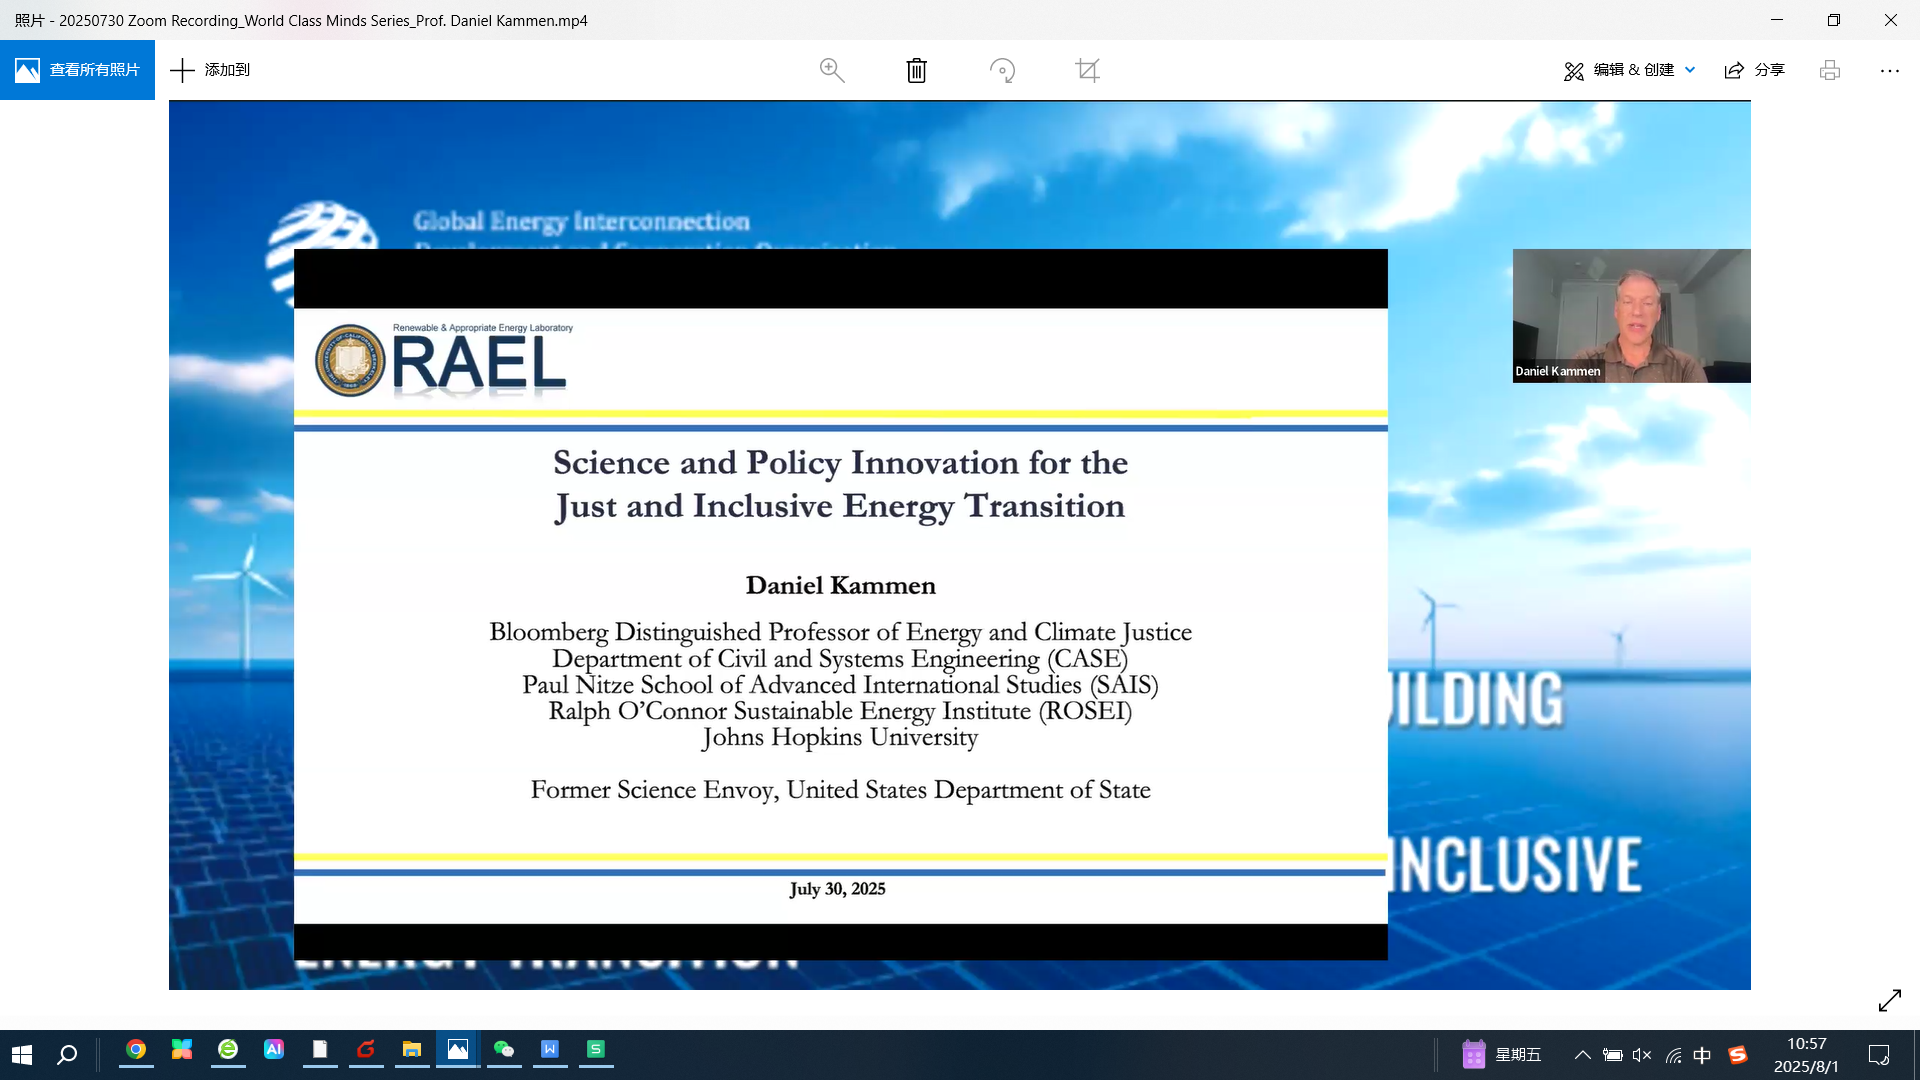The image size is (1920, 1080).
Task: Click the Add to button
Action: coord(211,70)
